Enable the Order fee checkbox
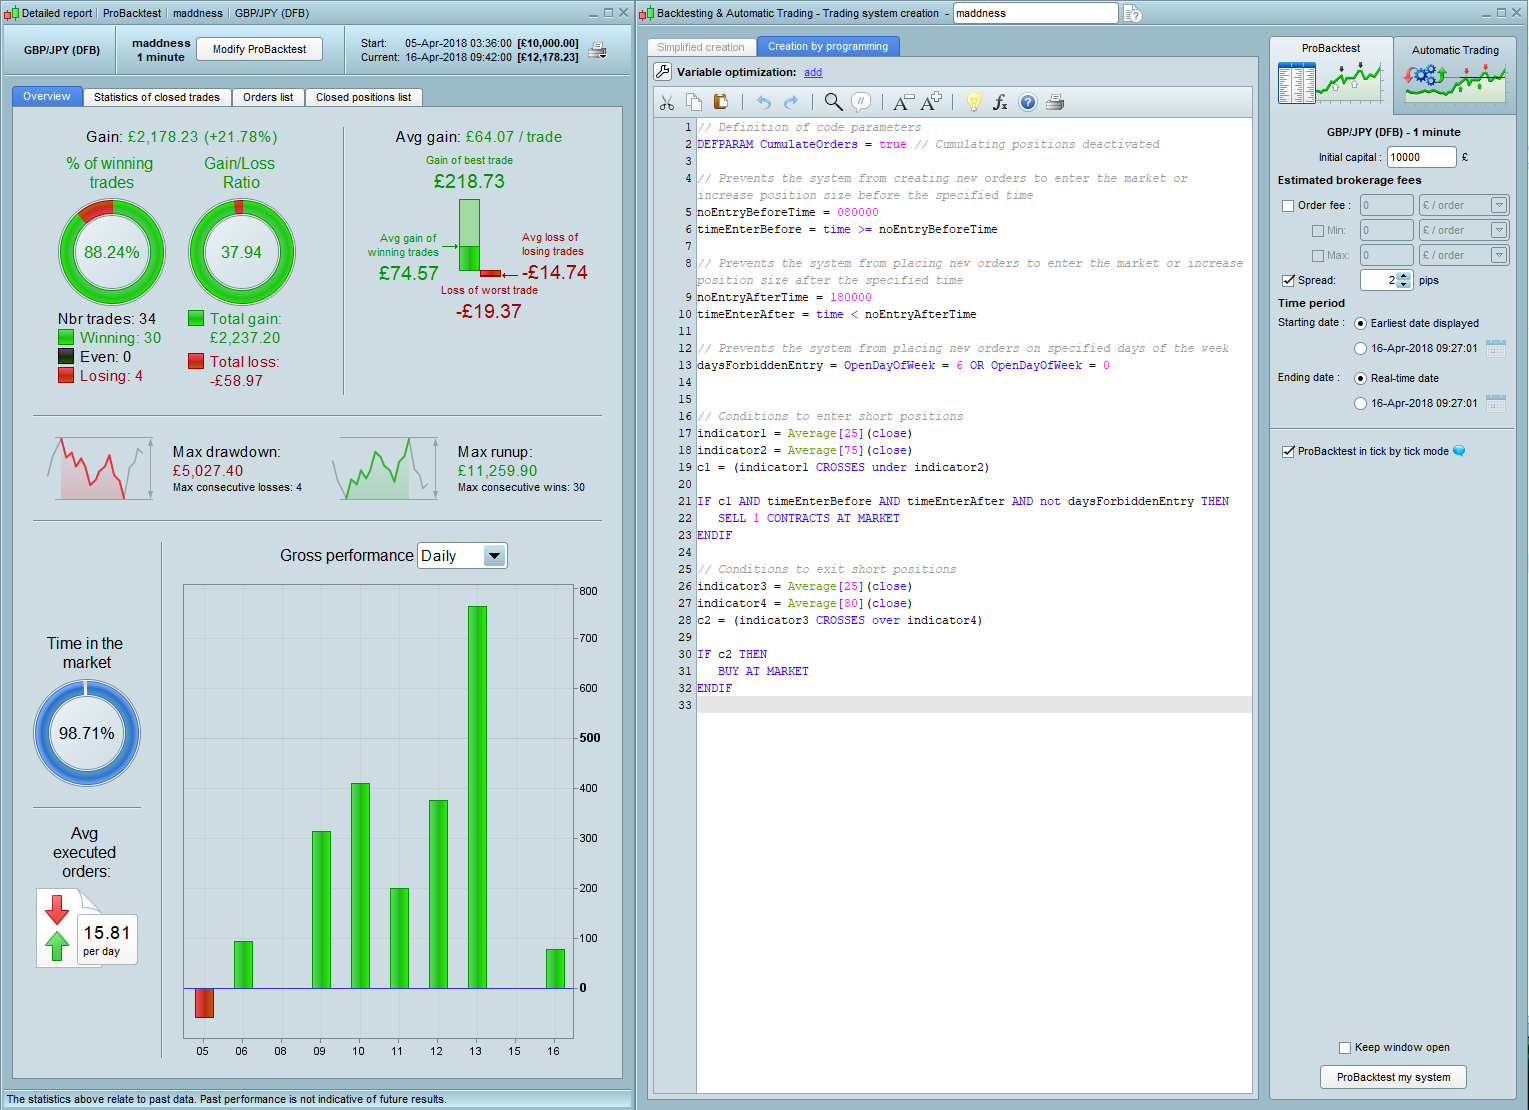The width and height of the screenshot is (1529, 1110). [1288, 206]
